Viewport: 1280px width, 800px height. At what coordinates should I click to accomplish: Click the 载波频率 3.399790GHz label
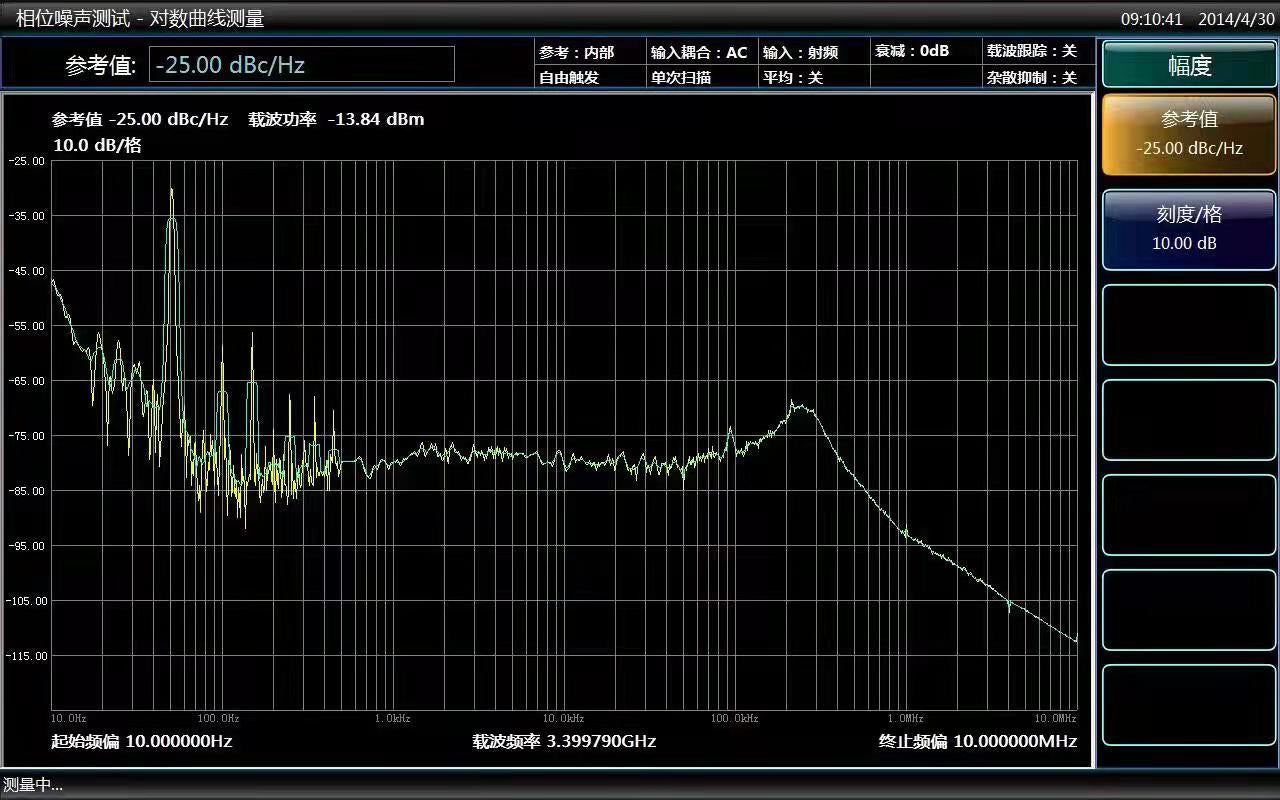coord(564,741)
